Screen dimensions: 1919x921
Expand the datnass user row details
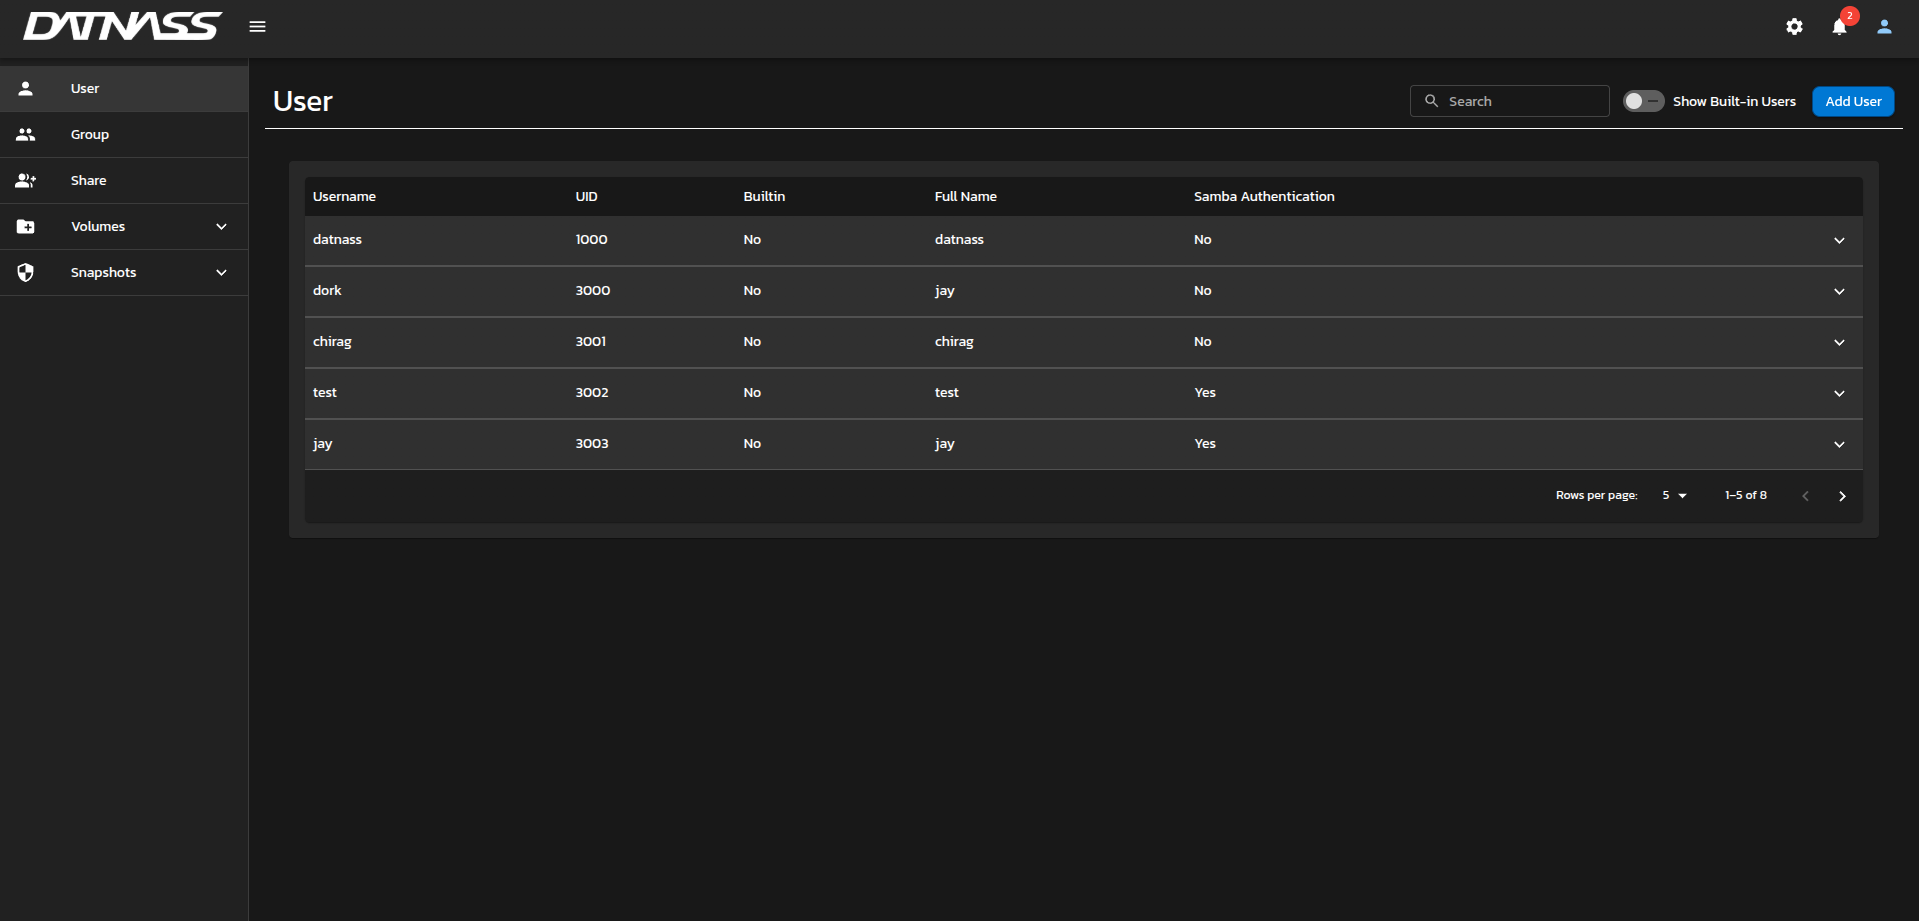pos(1839,241)
